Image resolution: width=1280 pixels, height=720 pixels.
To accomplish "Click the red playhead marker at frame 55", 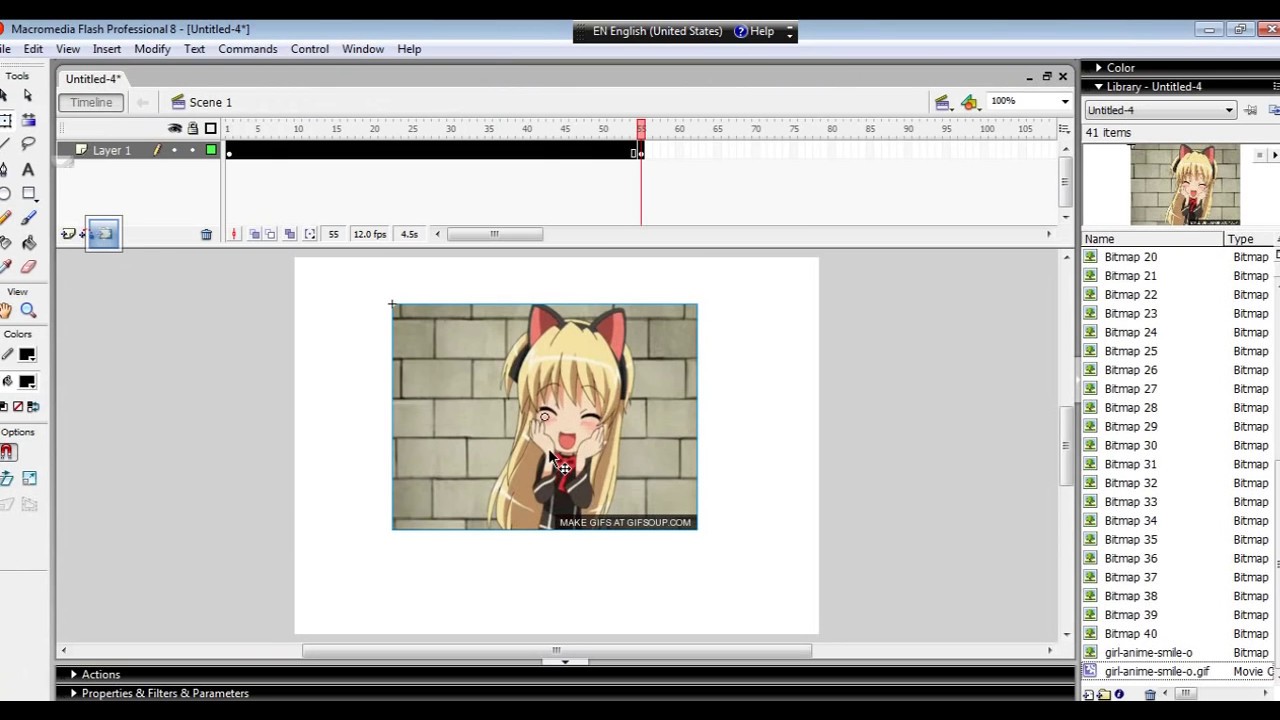I will (641, 128).
